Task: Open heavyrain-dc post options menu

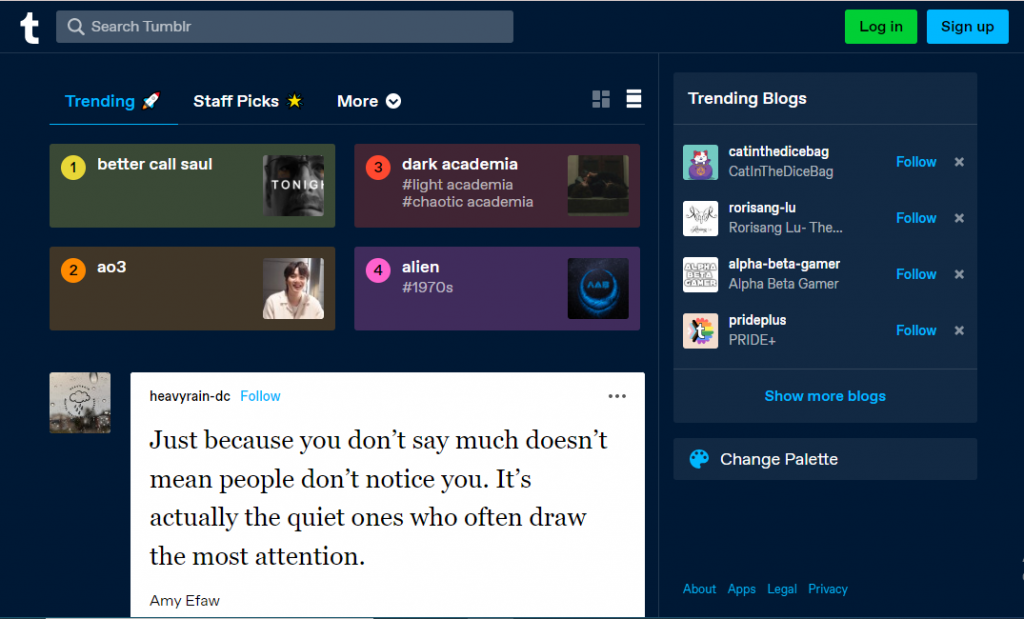Action: (x=617, y=396)
